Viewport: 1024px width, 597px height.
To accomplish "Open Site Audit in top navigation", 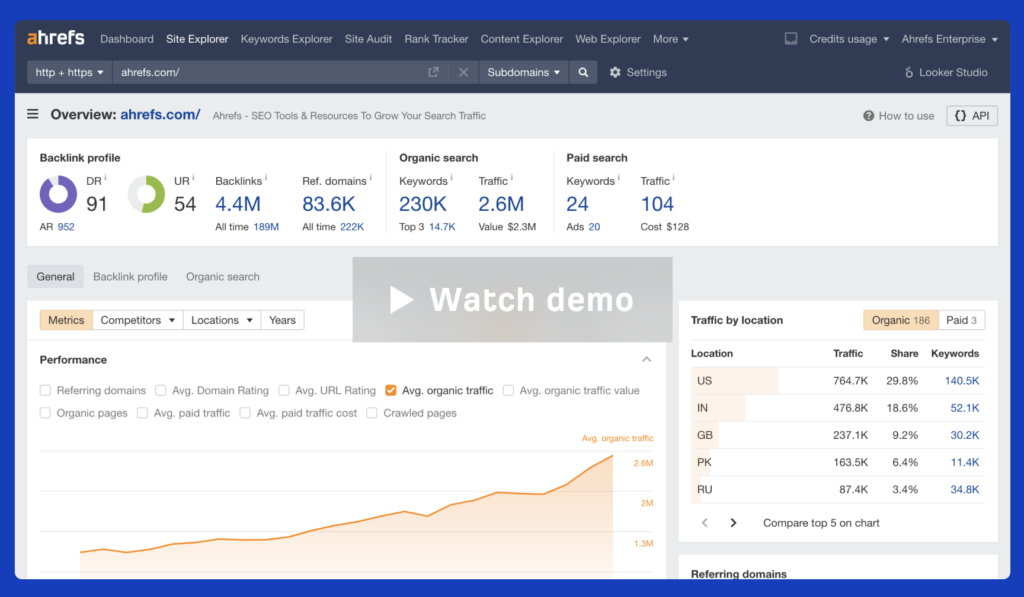I will pos(368,39).
